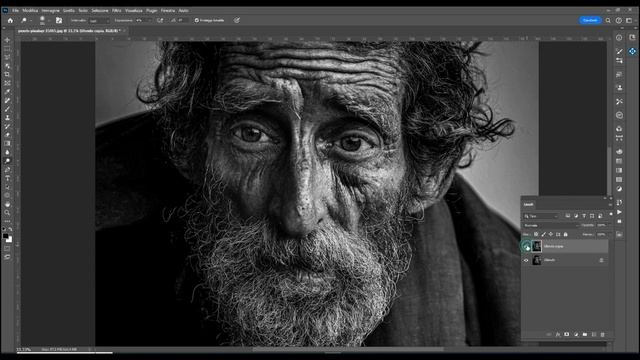This screenshot has height=360, width=640.
Task: Select the Type tool
Action: (7, 178)
